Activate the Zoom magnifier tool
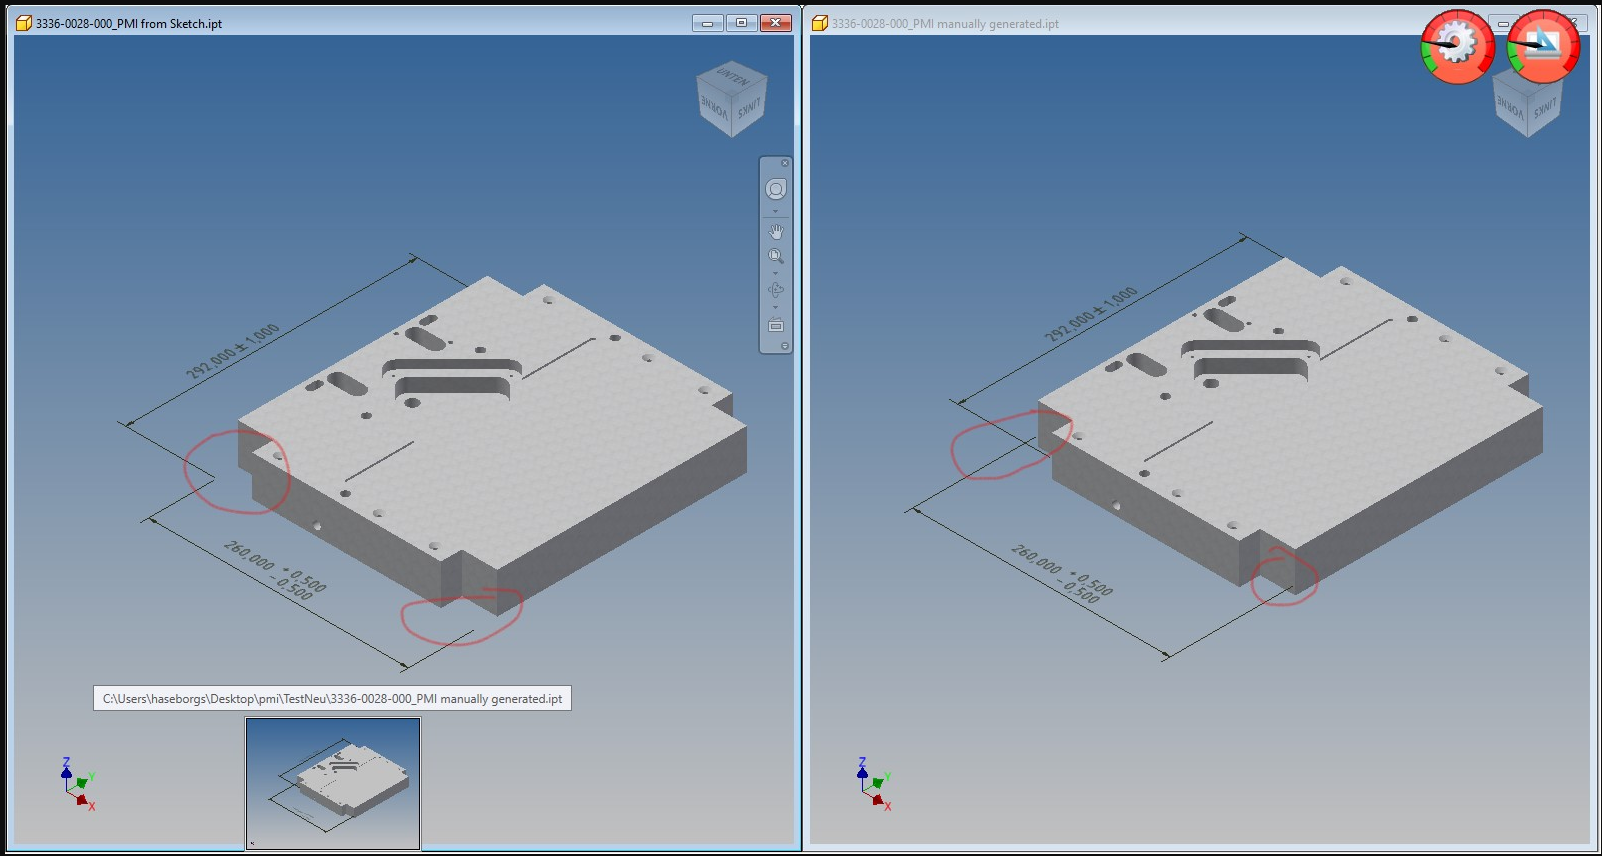 tap(776, 257)
